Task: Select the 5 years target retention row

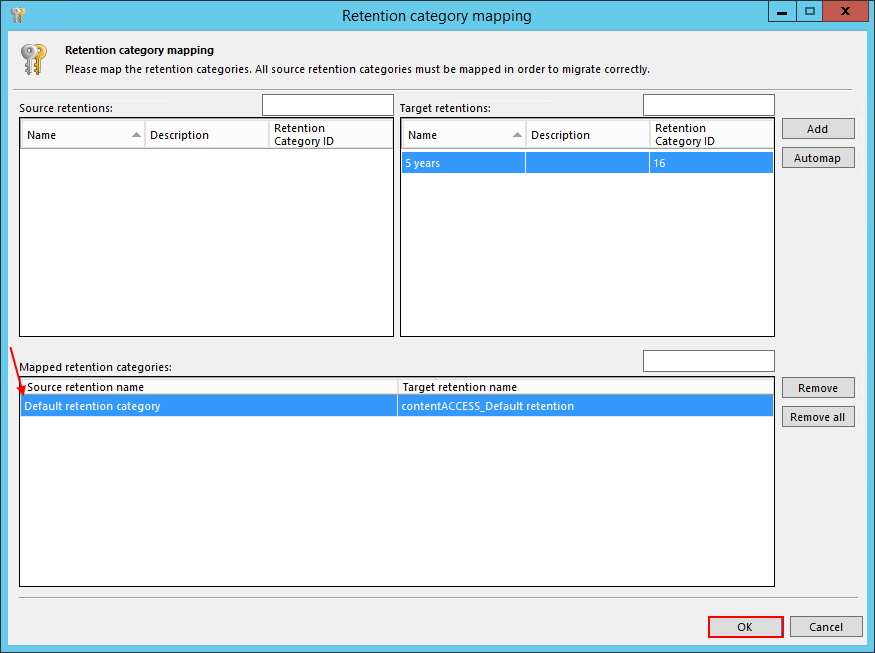Action: coord(587,163)
